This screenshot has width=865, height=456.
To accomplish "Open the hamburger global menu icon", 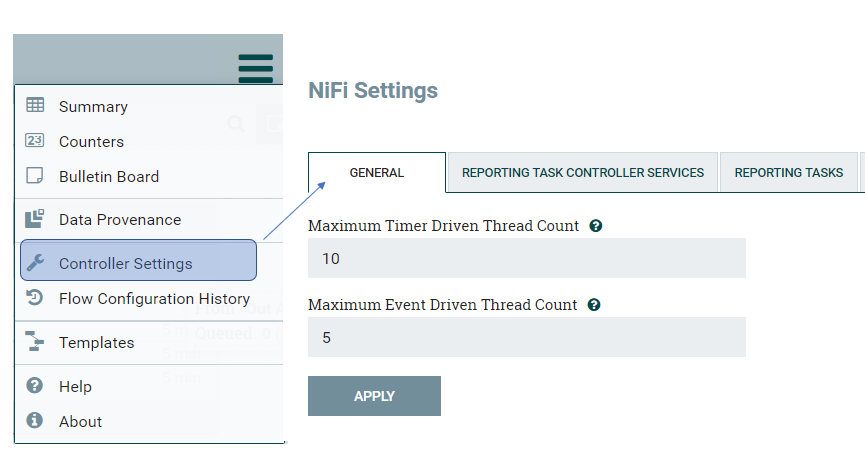I will pyautogui.click(x=255, y=68).
